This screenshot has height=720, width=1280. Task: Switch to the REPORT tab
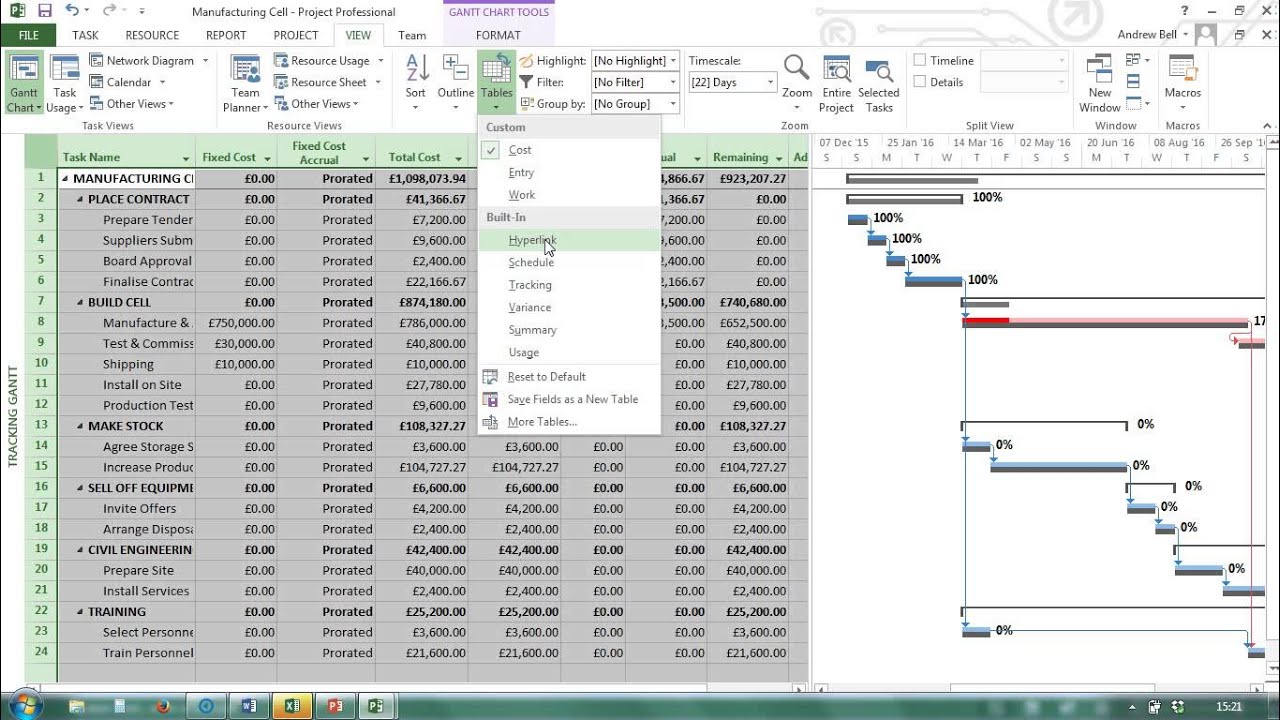(x=226, y=35)
